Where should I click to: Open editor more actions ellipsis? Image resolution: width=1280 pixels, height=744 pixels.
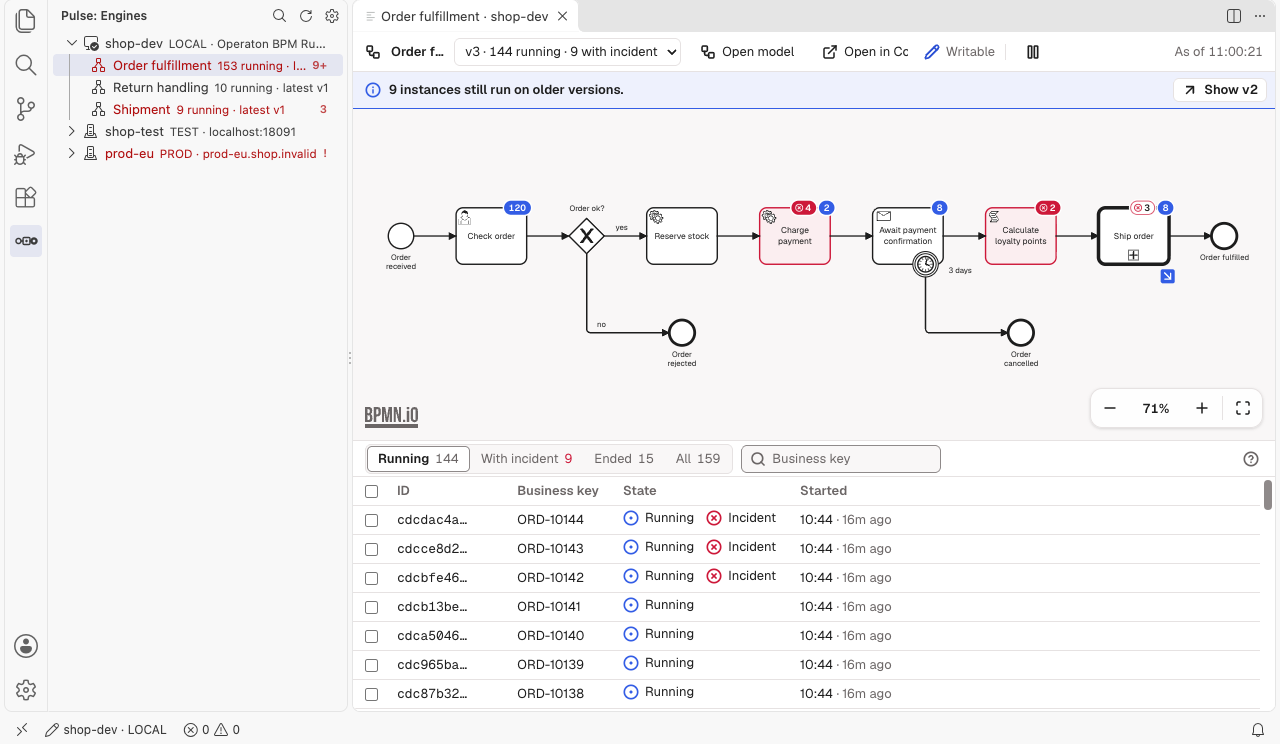(1260, 16)
